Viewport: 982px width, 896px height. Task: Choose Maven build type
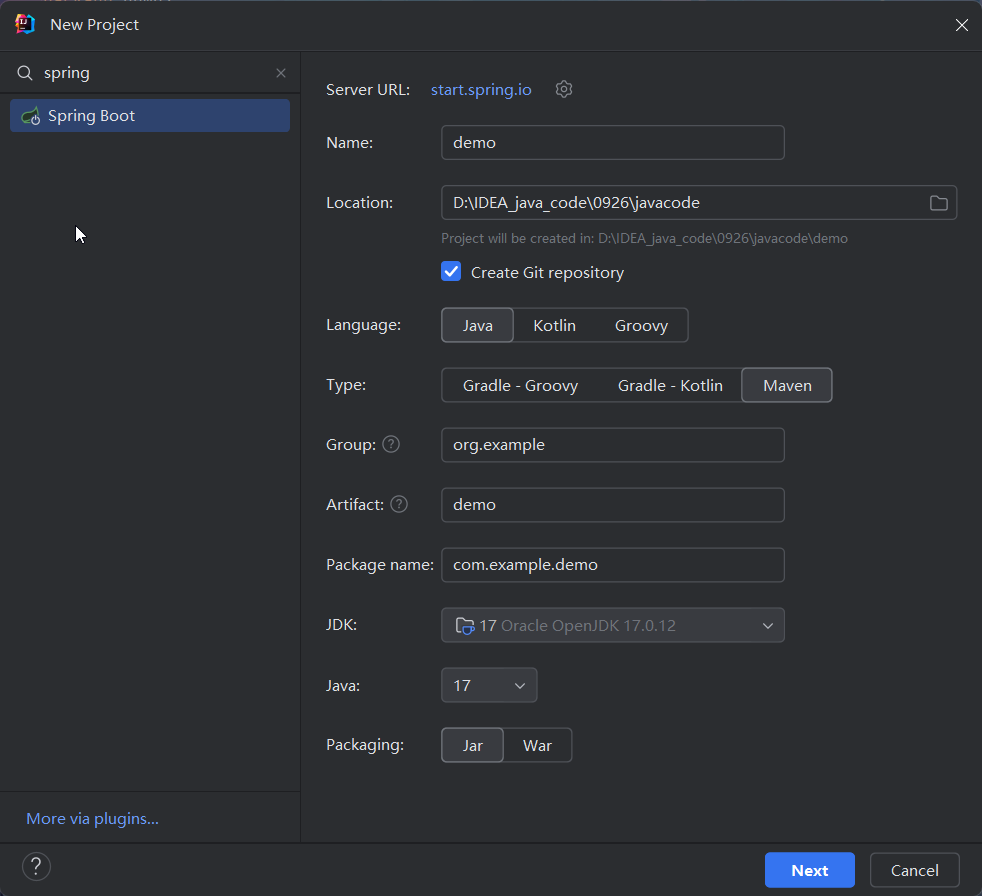click(x=787, y=386)
